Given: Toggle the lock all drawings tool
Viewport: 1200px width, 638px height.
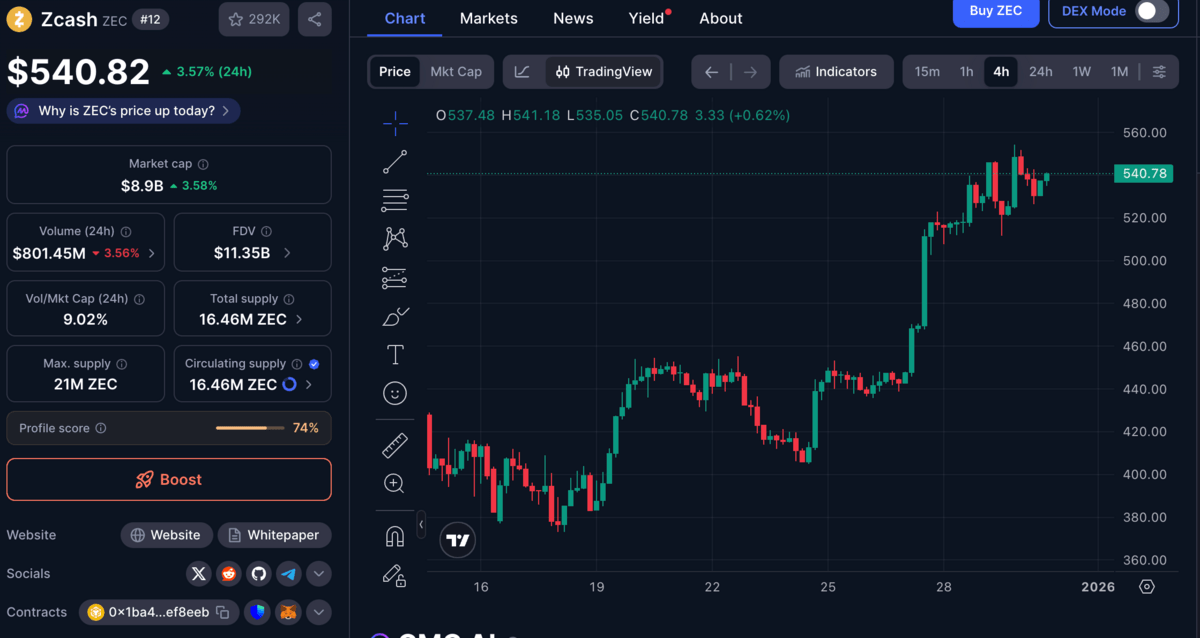Looking at the screenshot, I should [x=395, y=576].
